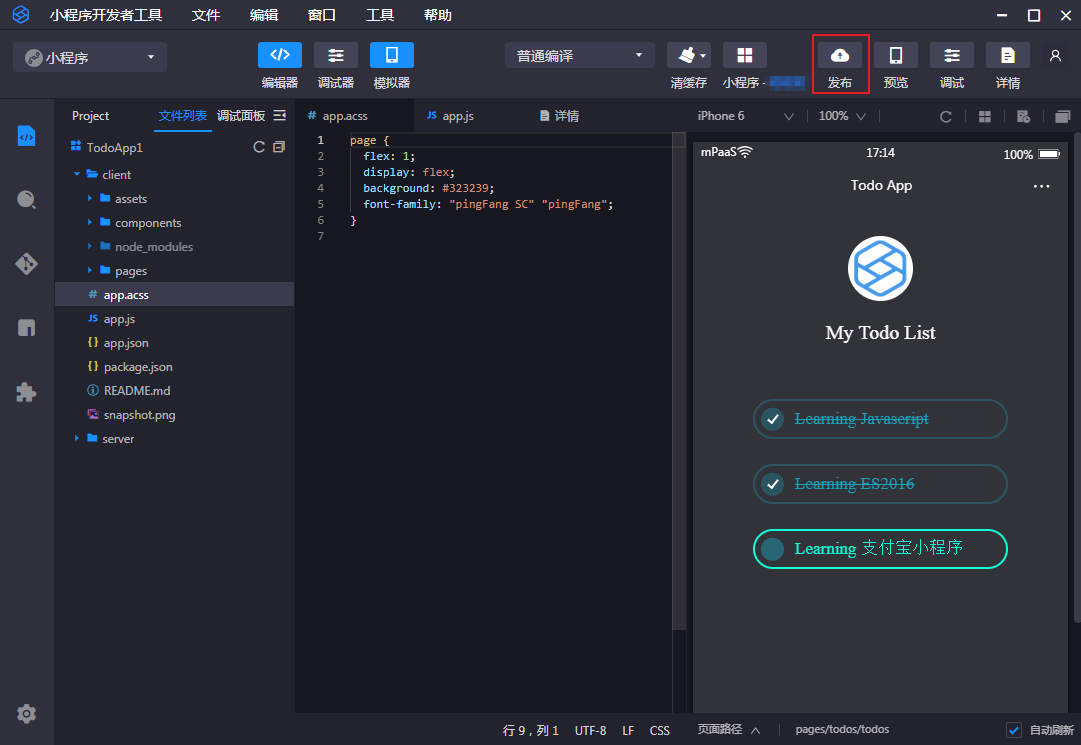1081x745 pixels.
Task: Open the plugins puzzle icon in sidebar
Action: (x=26, y=392)
